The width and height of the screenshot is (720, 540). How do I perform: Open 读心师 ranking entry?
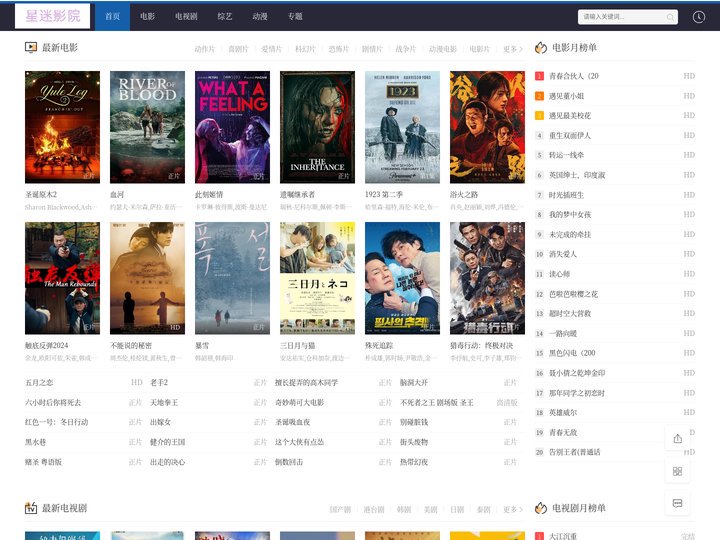point(559,274)
